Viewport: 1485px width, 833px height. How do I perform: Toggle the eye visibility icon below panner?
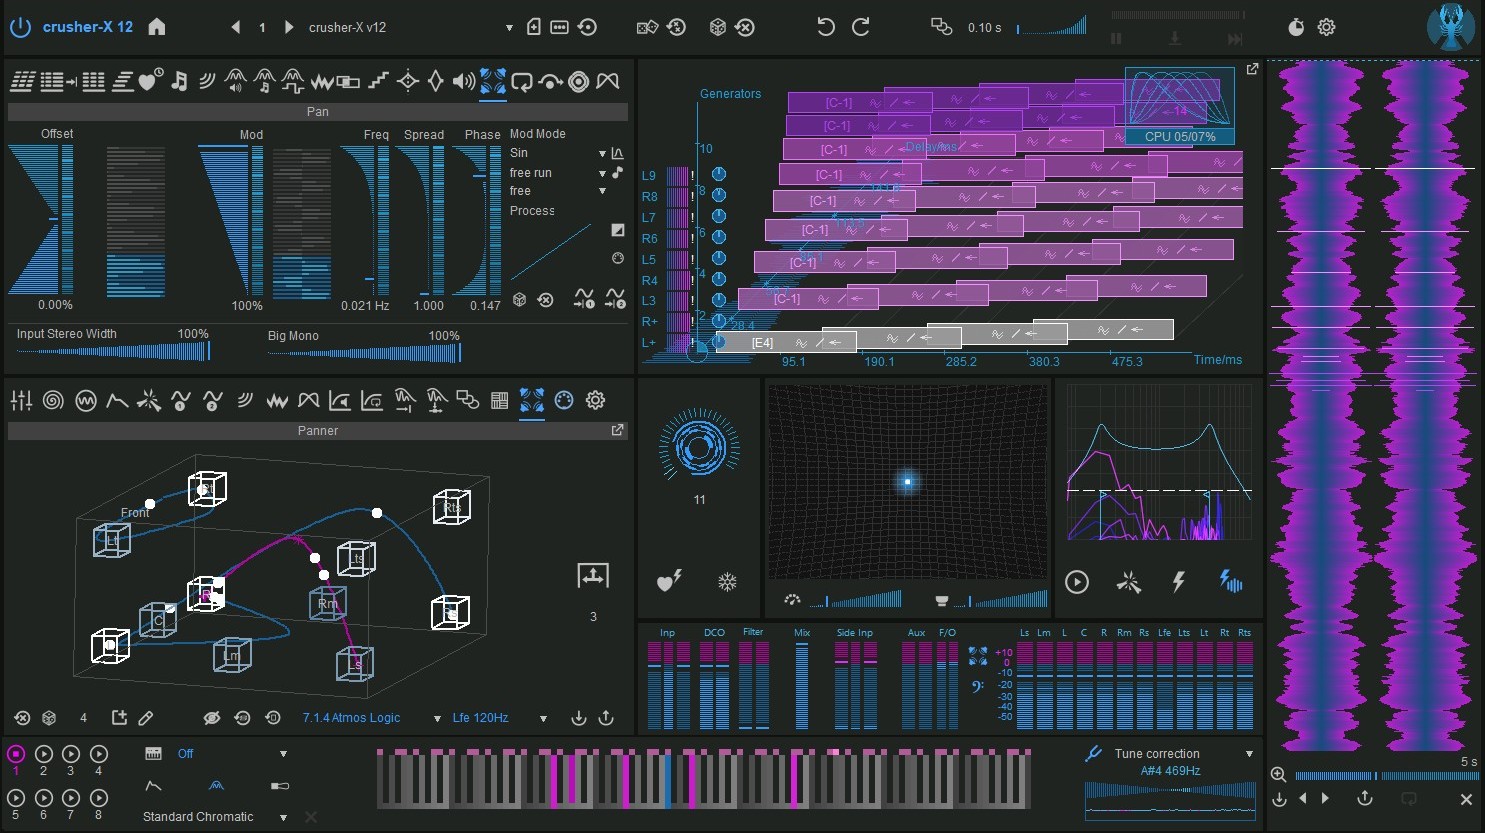point(211,718)
